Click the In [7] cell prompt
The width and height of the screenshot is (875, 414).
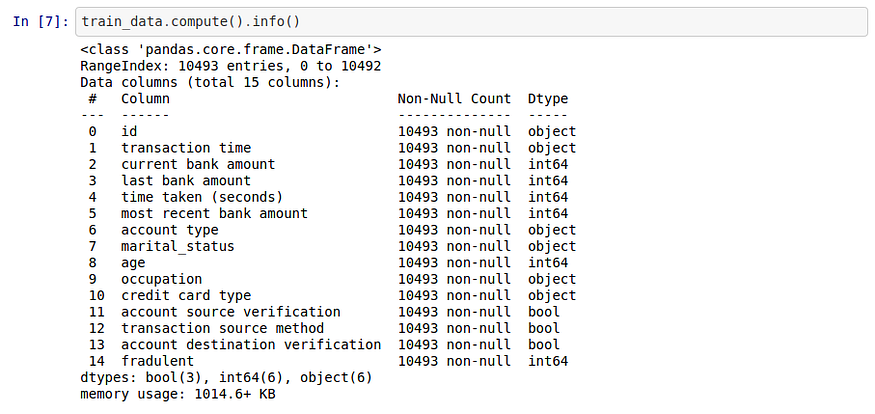point(40,22)
